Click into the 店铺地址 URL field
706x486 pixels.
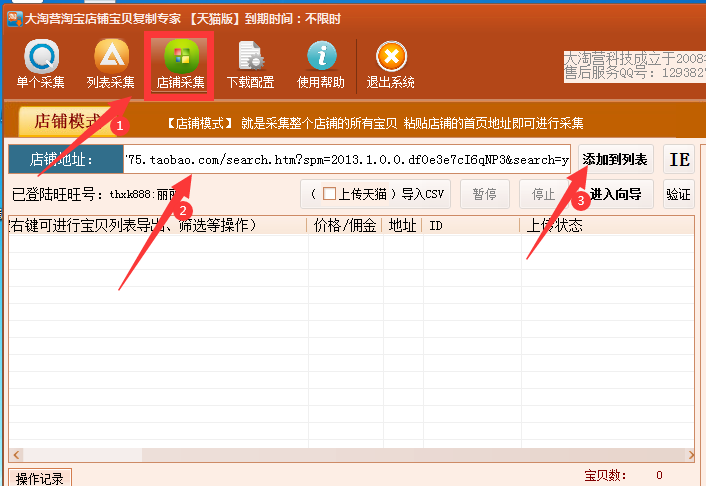347,159
